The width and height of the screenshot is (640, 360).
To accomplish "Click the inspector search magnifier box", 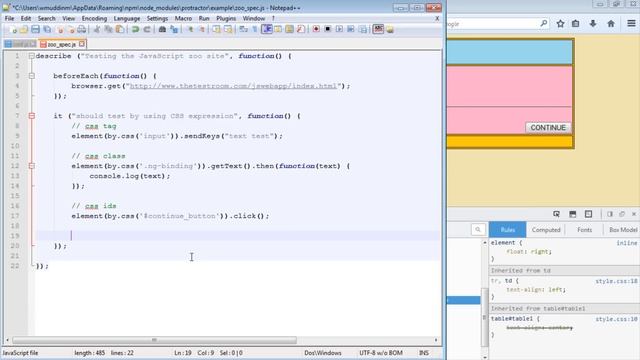I will [x=478, y=230].
